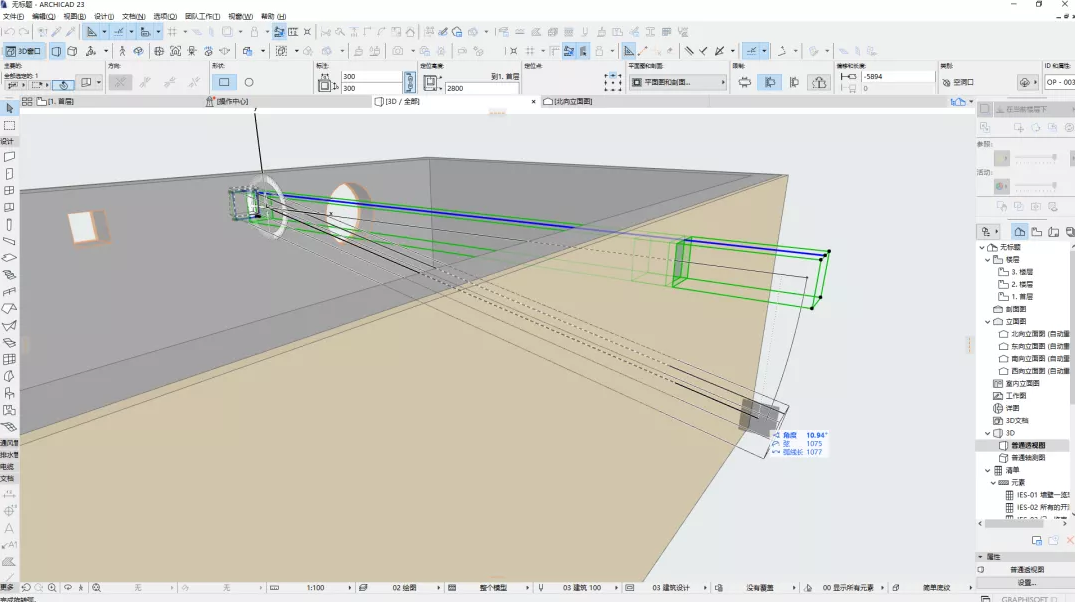
Task: Click the grid snap icon in toolbar
Action: coord(171,32)
